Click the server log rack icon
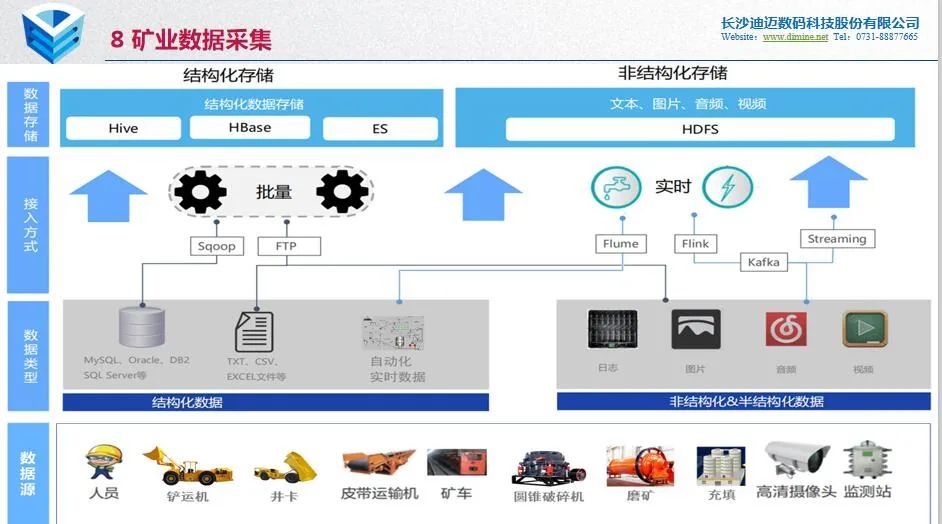Viewport: 942px width, 524px height. (612, 330)
